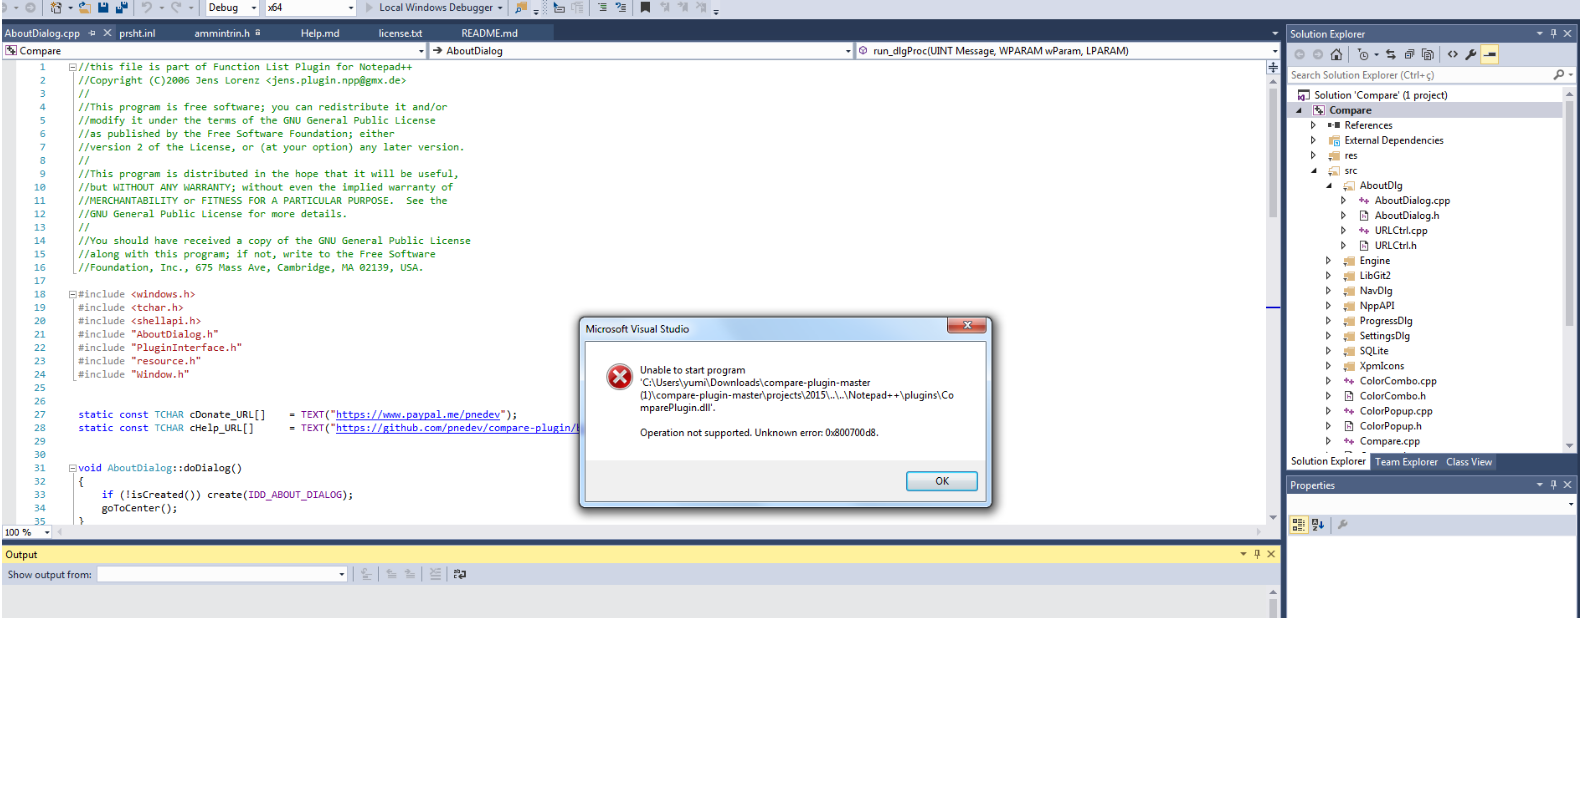Click Collapse All in Solution Explorer
Screen dimensions: 1582x812
click(x=1409, y=55)
